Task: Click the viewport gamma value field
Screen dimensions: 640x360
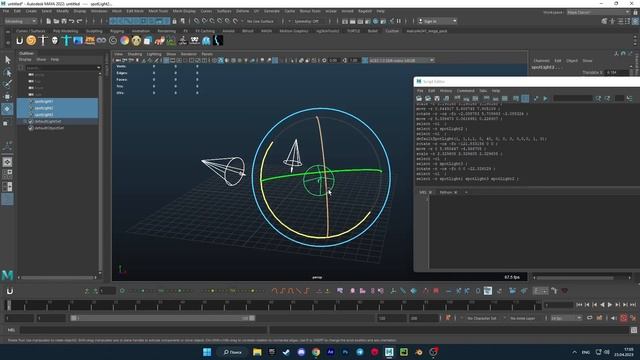Action: click(353, 60)
